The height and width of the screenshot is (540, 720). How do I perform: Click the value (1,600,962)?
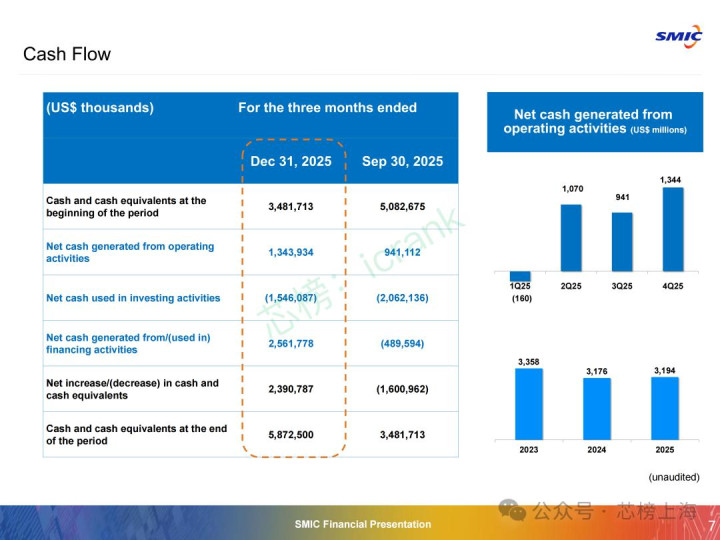(403, 389)
